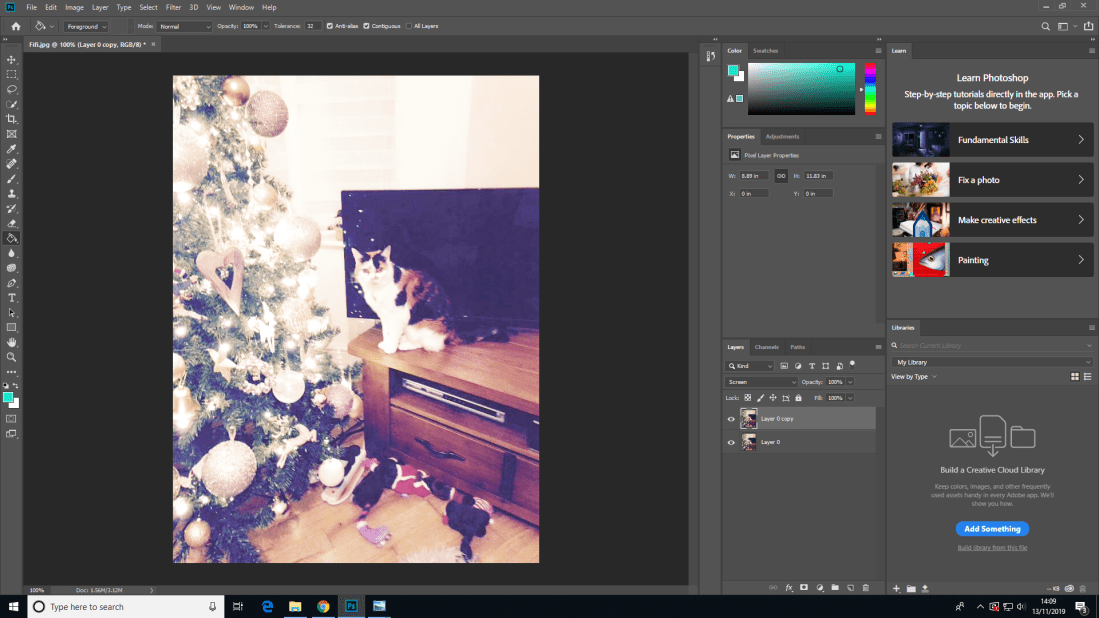1099x618 pixels.
Task: Click the rainbow hue slider strip
Action: tap(870, 90)
